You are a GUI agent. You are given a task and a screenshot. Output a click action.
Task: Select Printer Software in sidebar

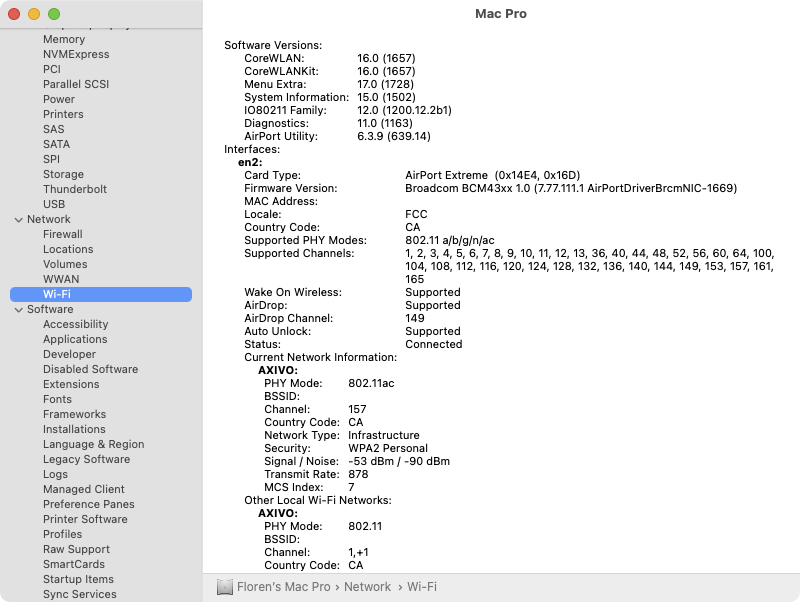tap(85, 519)
